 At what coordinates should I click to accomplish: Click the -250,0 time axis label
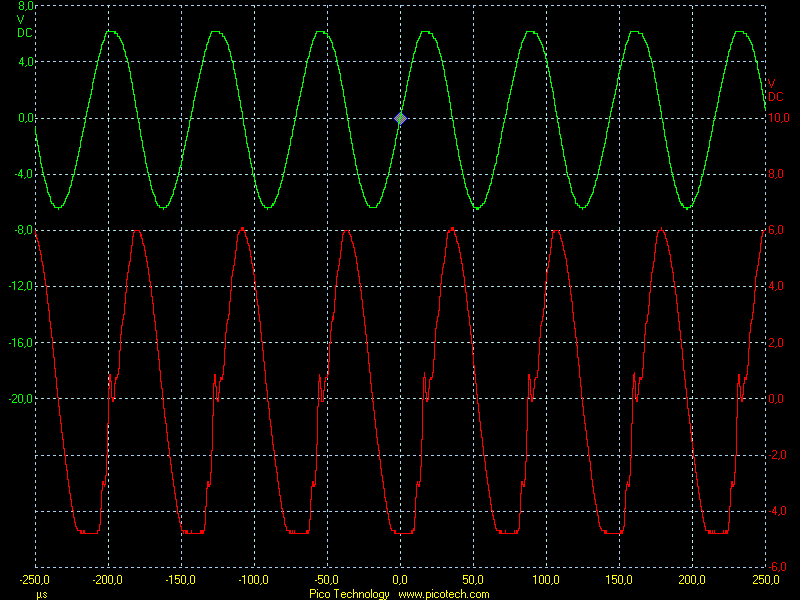35,580
